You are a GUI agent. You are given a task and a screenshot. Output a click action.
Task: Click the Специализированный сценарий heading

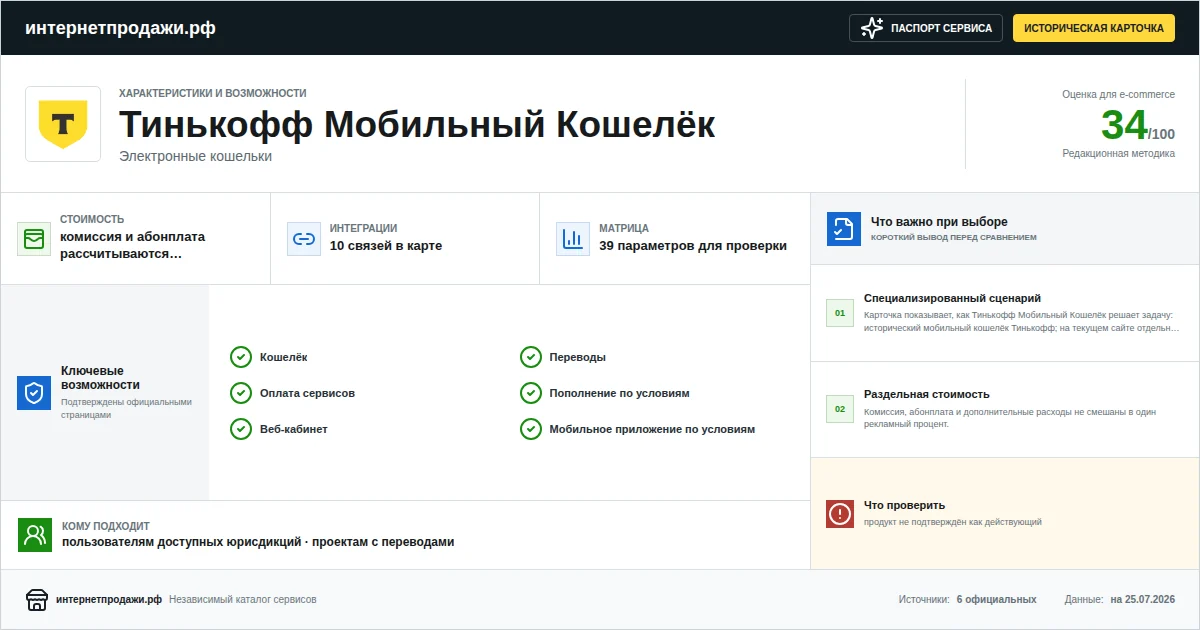(952, 298)
